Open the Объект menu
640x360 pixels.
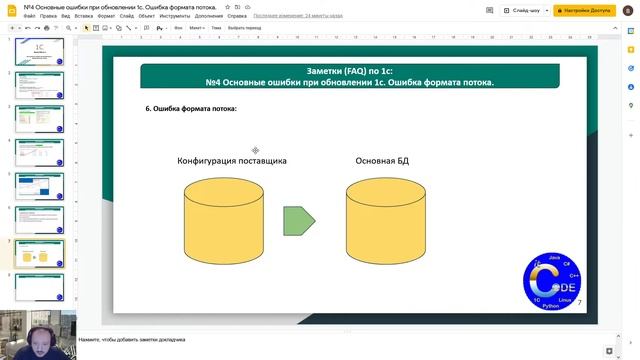[147, 16]
